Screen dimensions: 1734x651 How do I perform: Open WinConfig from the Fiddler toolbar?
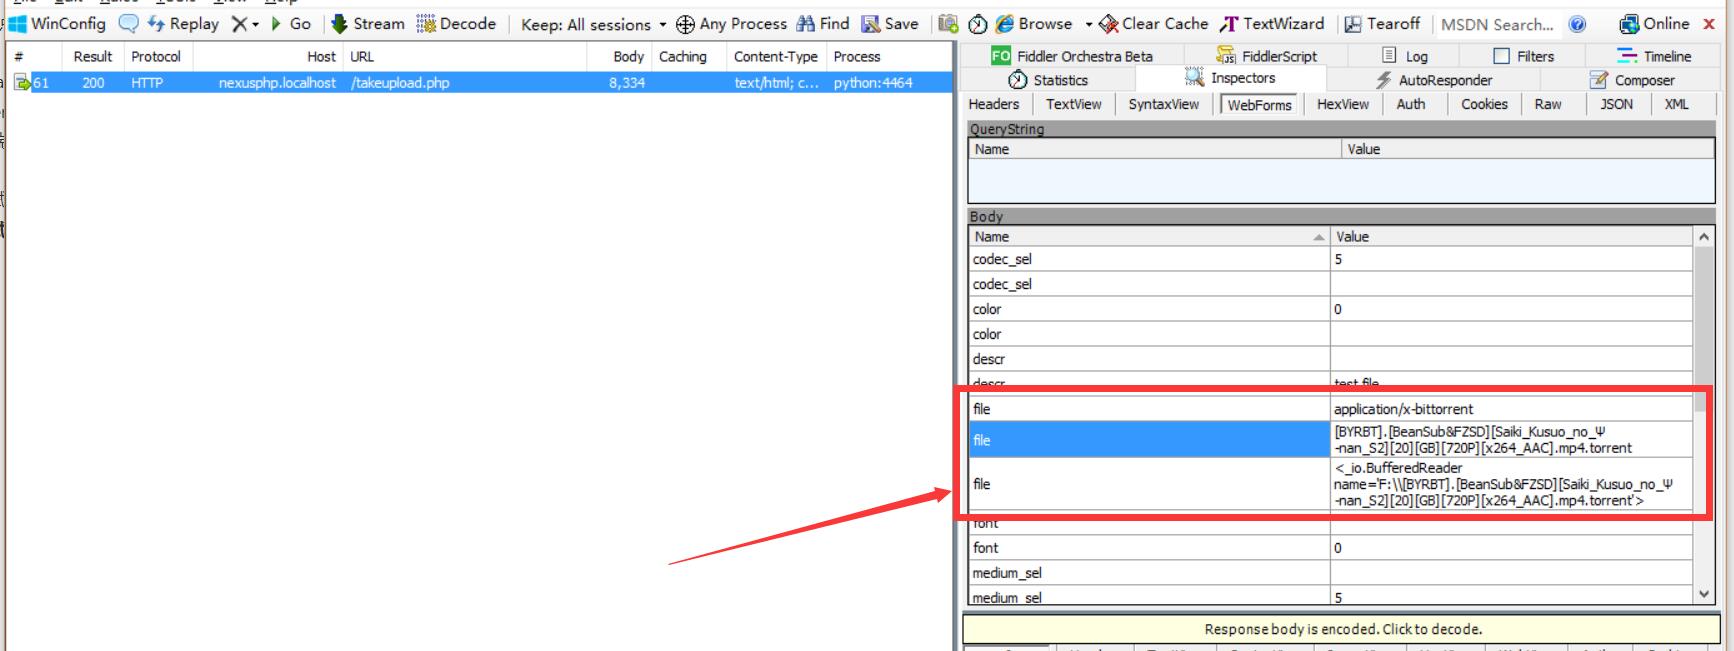[57, 24]
